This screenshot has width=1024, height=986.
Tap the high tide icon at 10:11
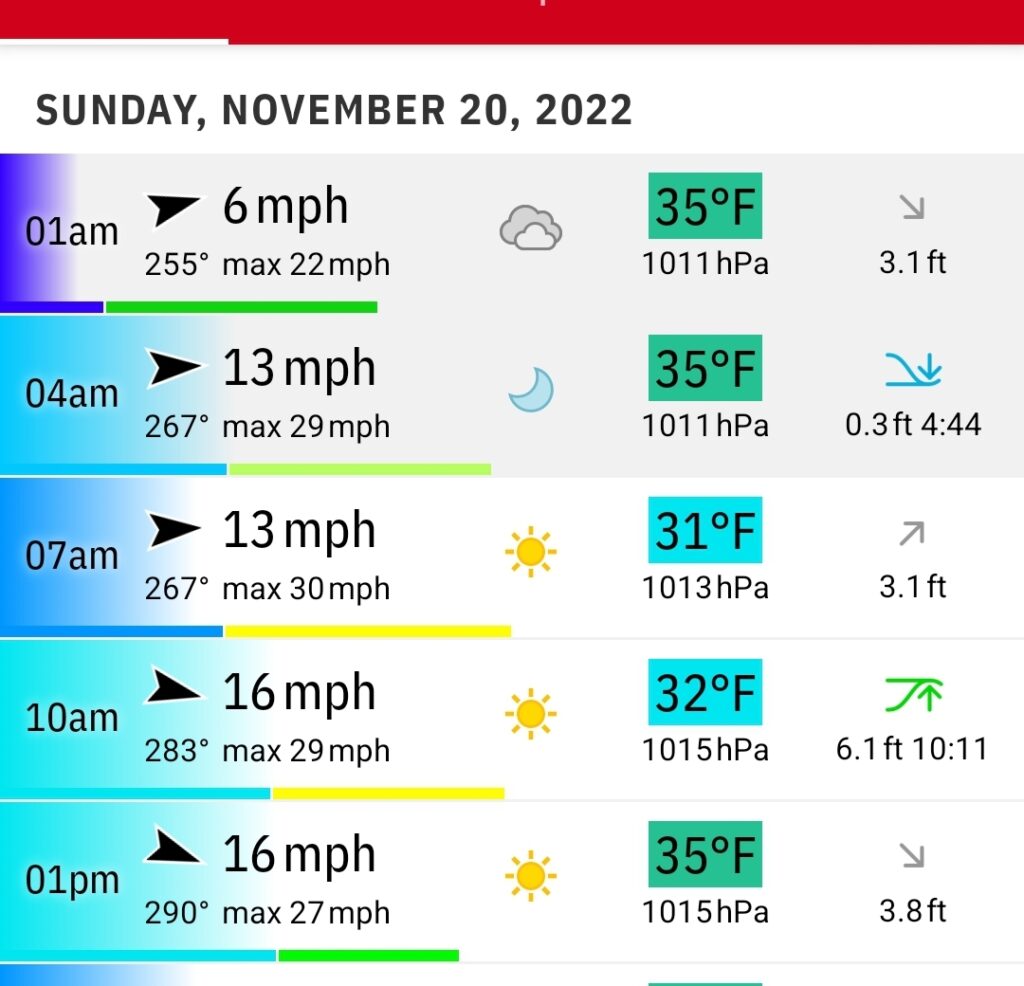(x=913, y=694)
